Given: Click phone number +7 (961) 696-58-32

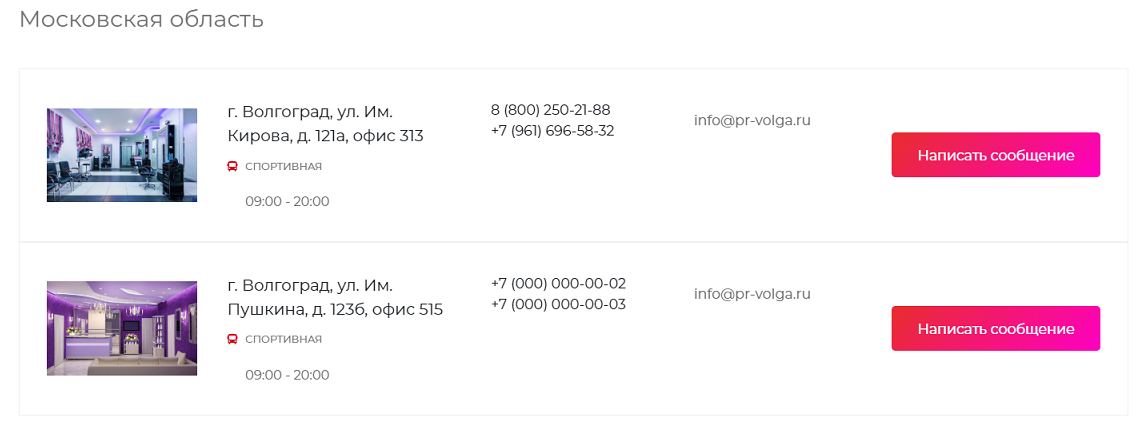Looking at the screenshot, I should (552, 131).
